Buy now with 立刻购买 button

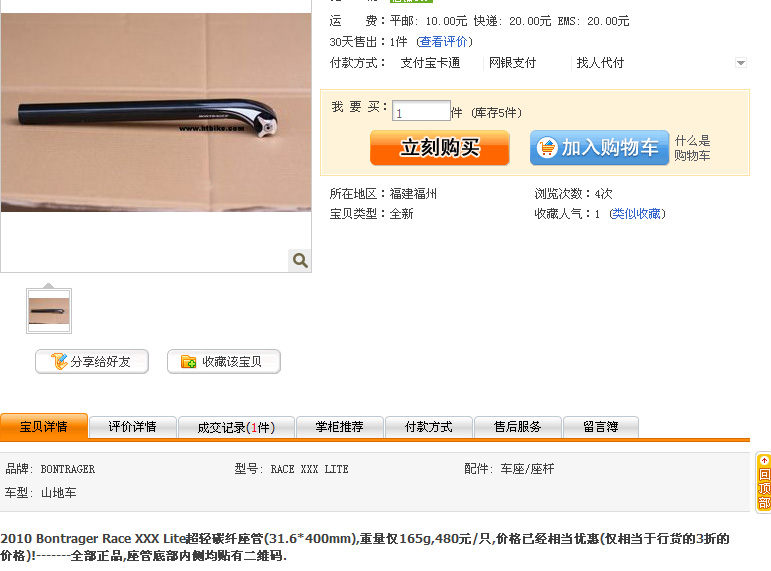pyautogui.click(x=440, y=148)
